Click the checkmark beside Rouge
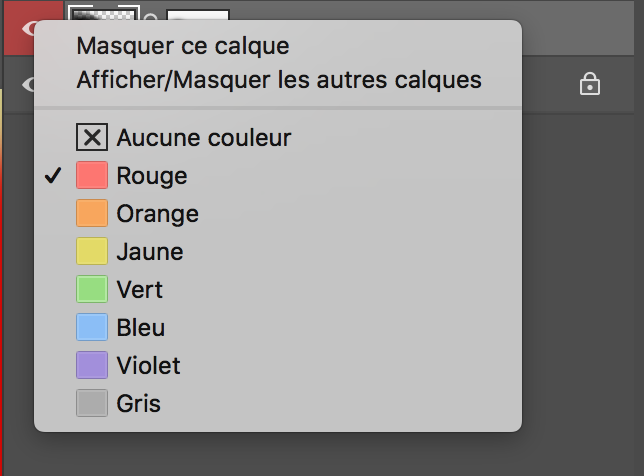Image resolution: width=644 pixels, height=476 pixels. (54, 176)
